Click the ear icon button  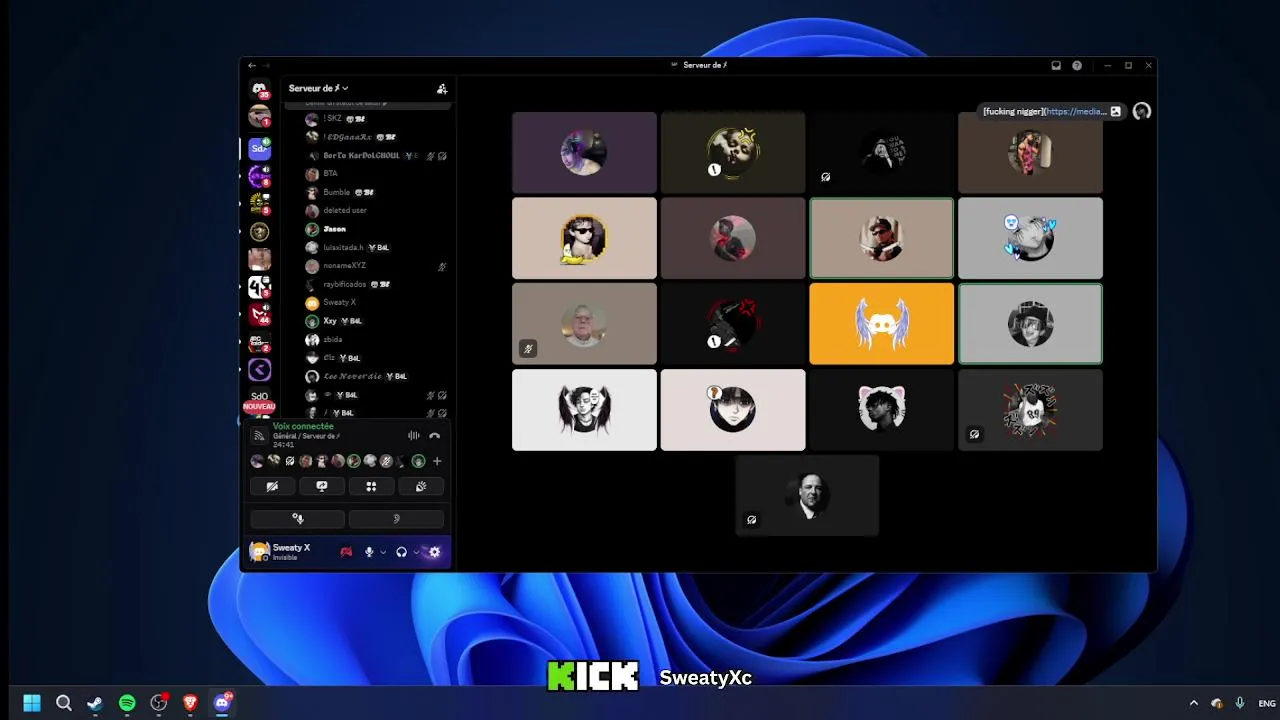[x=396, y=518]
